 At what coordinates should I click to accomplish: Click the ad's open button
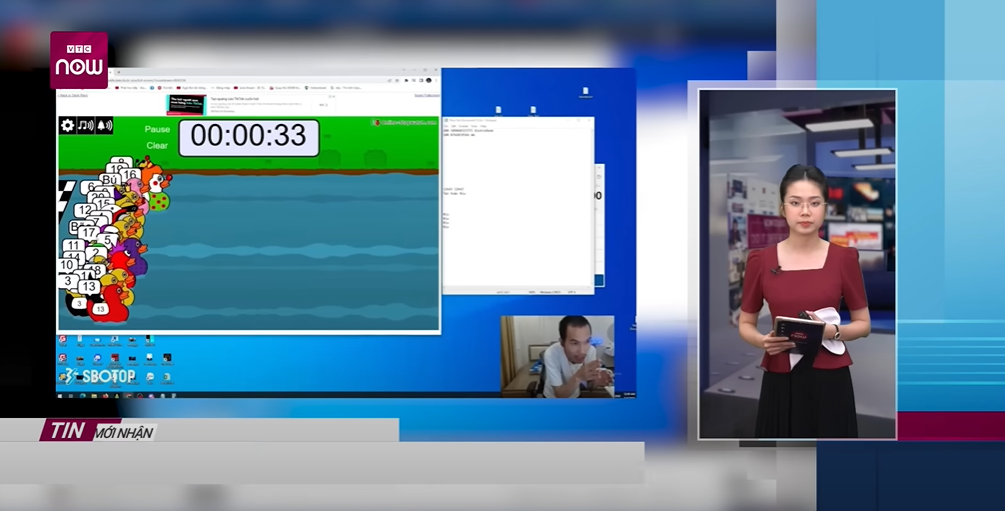[x=323, y=105]
